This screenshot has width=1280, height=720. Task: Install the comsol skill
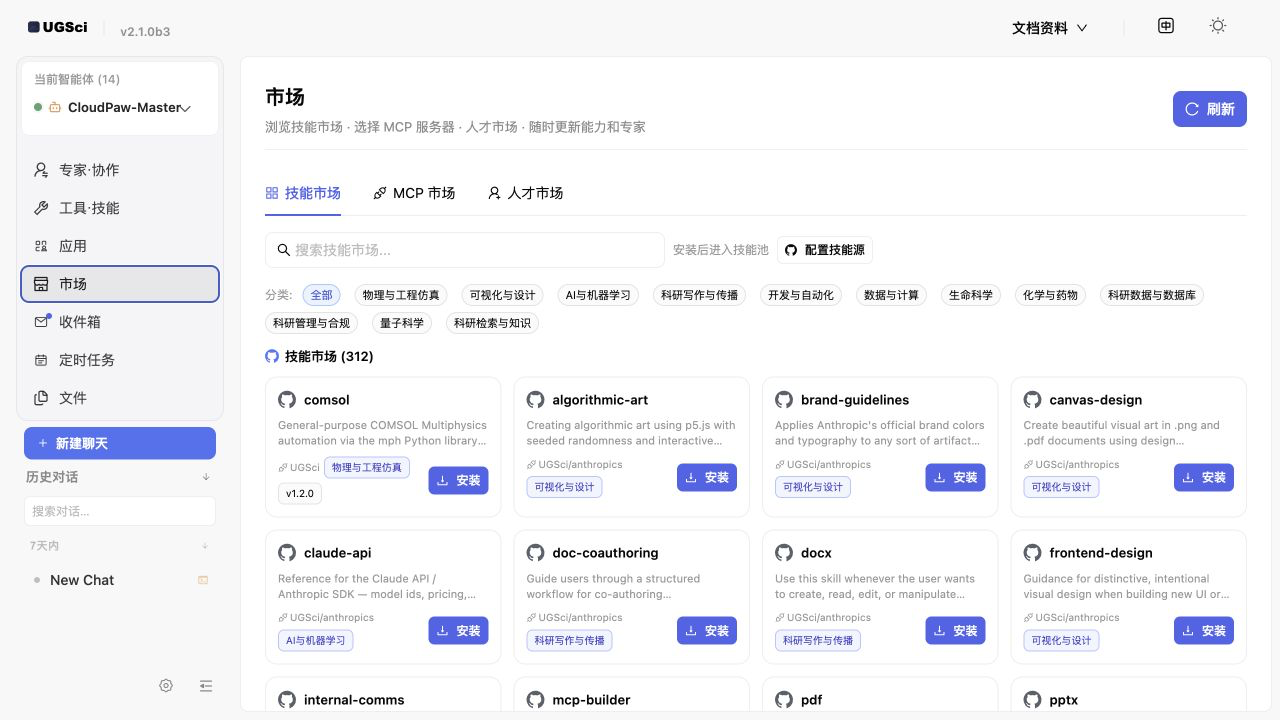[x=459, y=480]
